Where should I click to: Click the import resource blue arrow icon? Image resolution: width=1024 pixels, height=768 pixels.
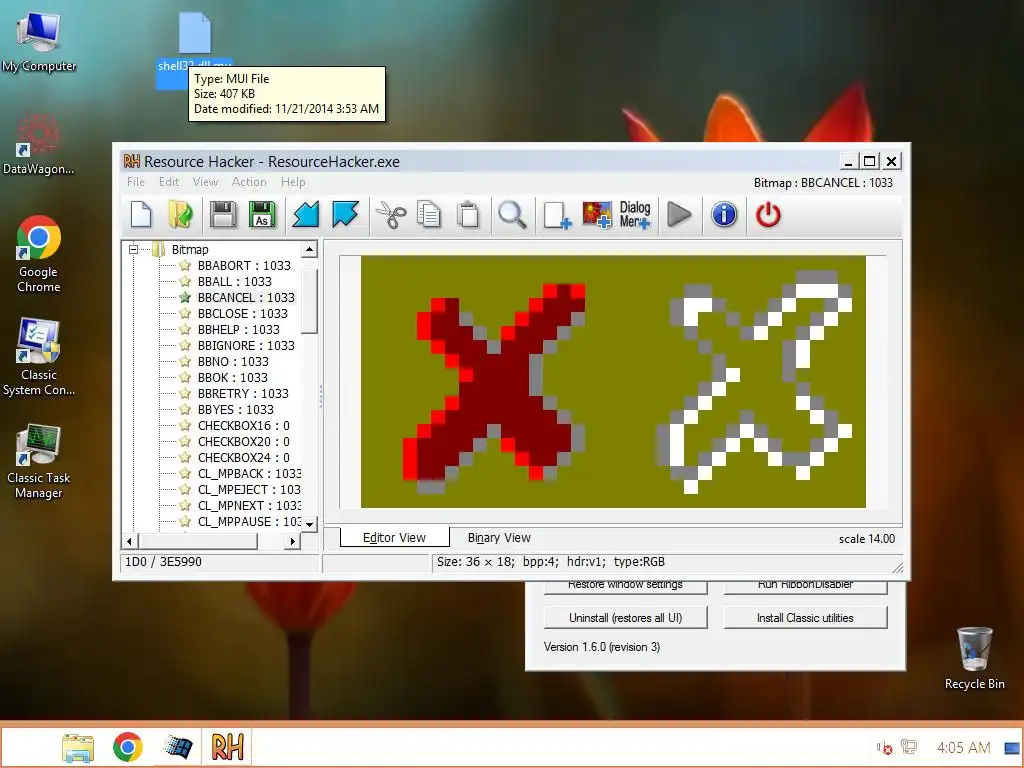[305, 215]
